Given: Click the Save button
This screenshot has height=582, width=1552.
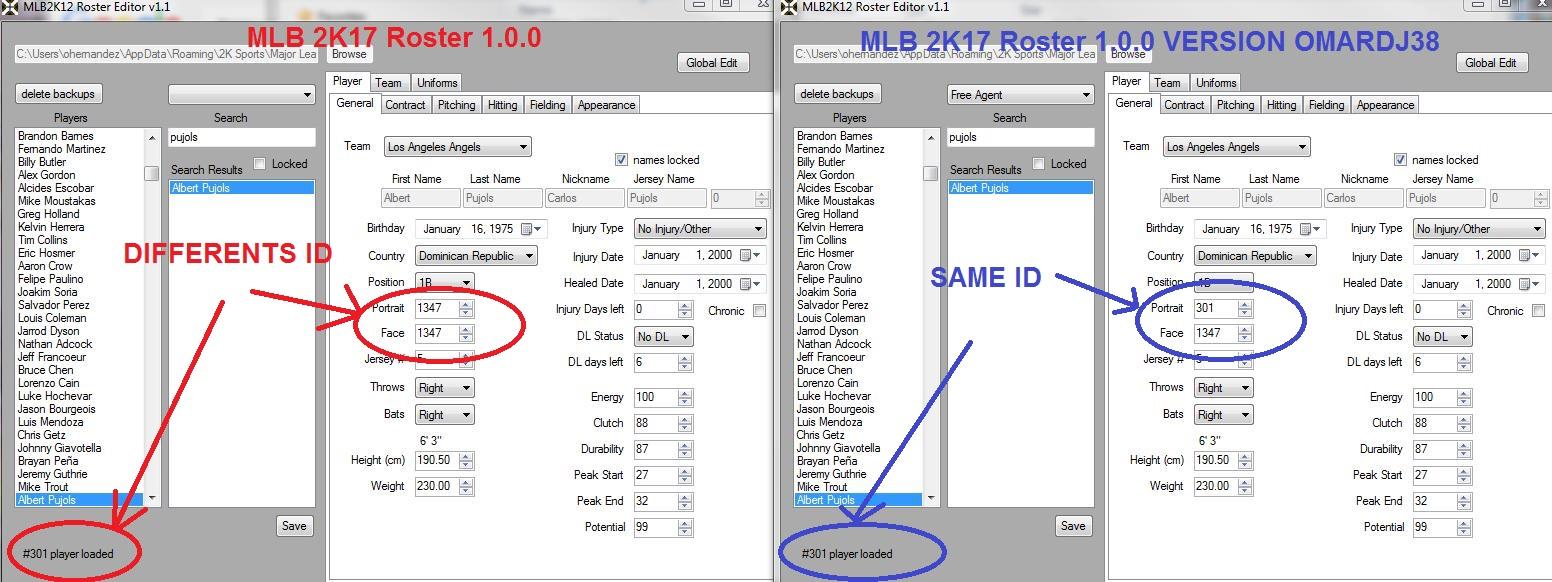Looking at the screenshot, I should click(x=294, y=525).
